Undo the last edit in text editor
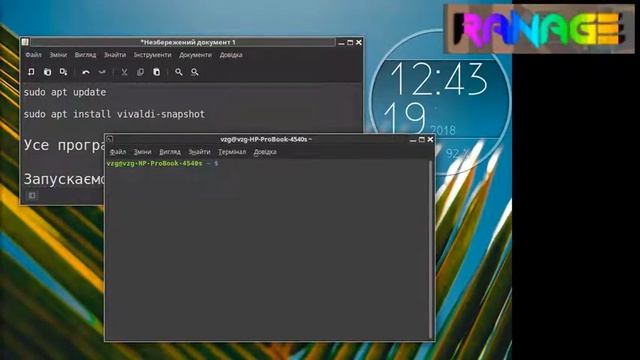Screen dimensions: 640x360 (x=86, y=72)
